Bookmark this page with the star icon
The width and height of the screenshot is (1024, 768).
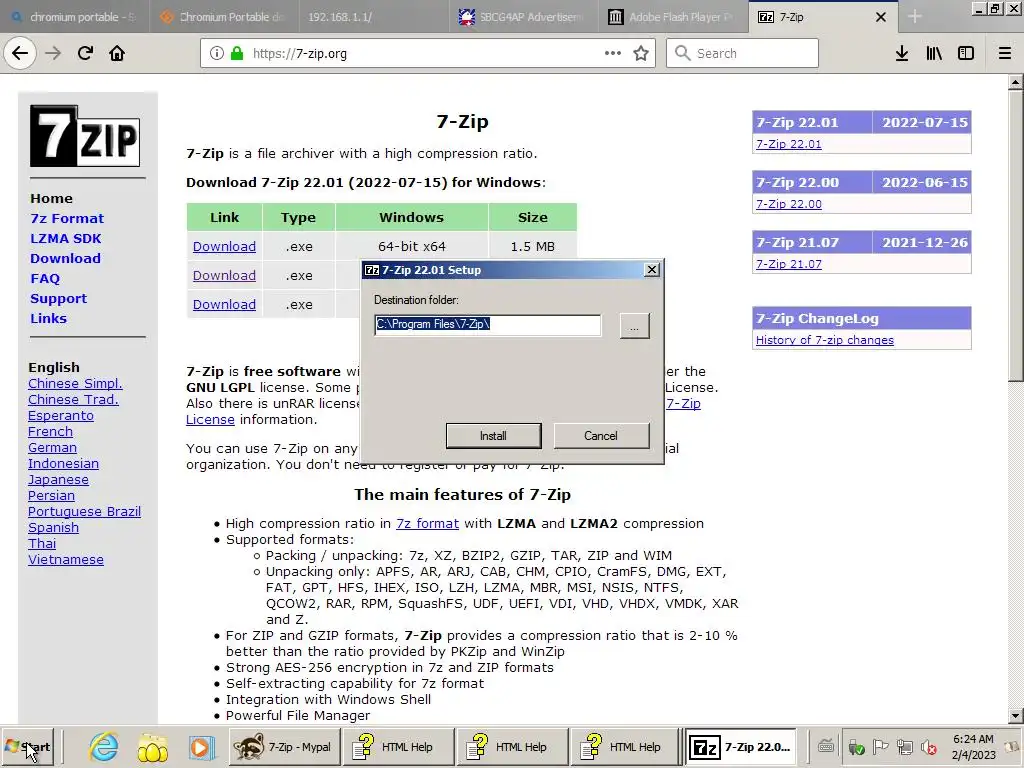[641, 53]
